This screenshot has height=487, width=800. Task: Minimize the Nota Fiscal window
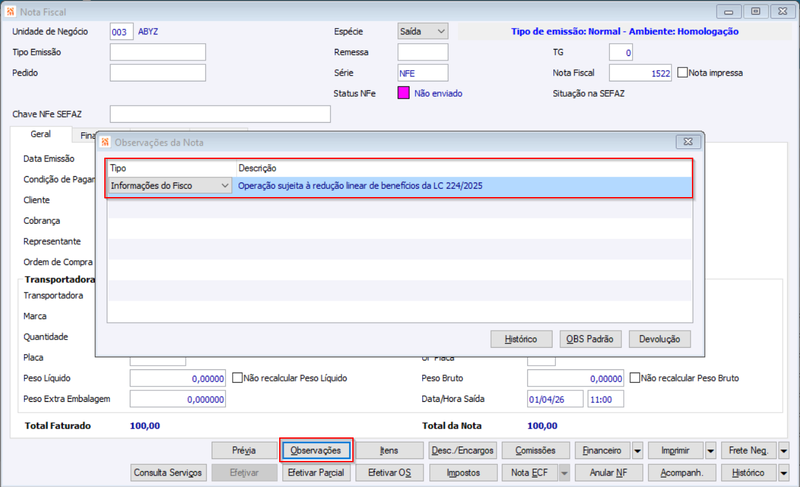729,11
